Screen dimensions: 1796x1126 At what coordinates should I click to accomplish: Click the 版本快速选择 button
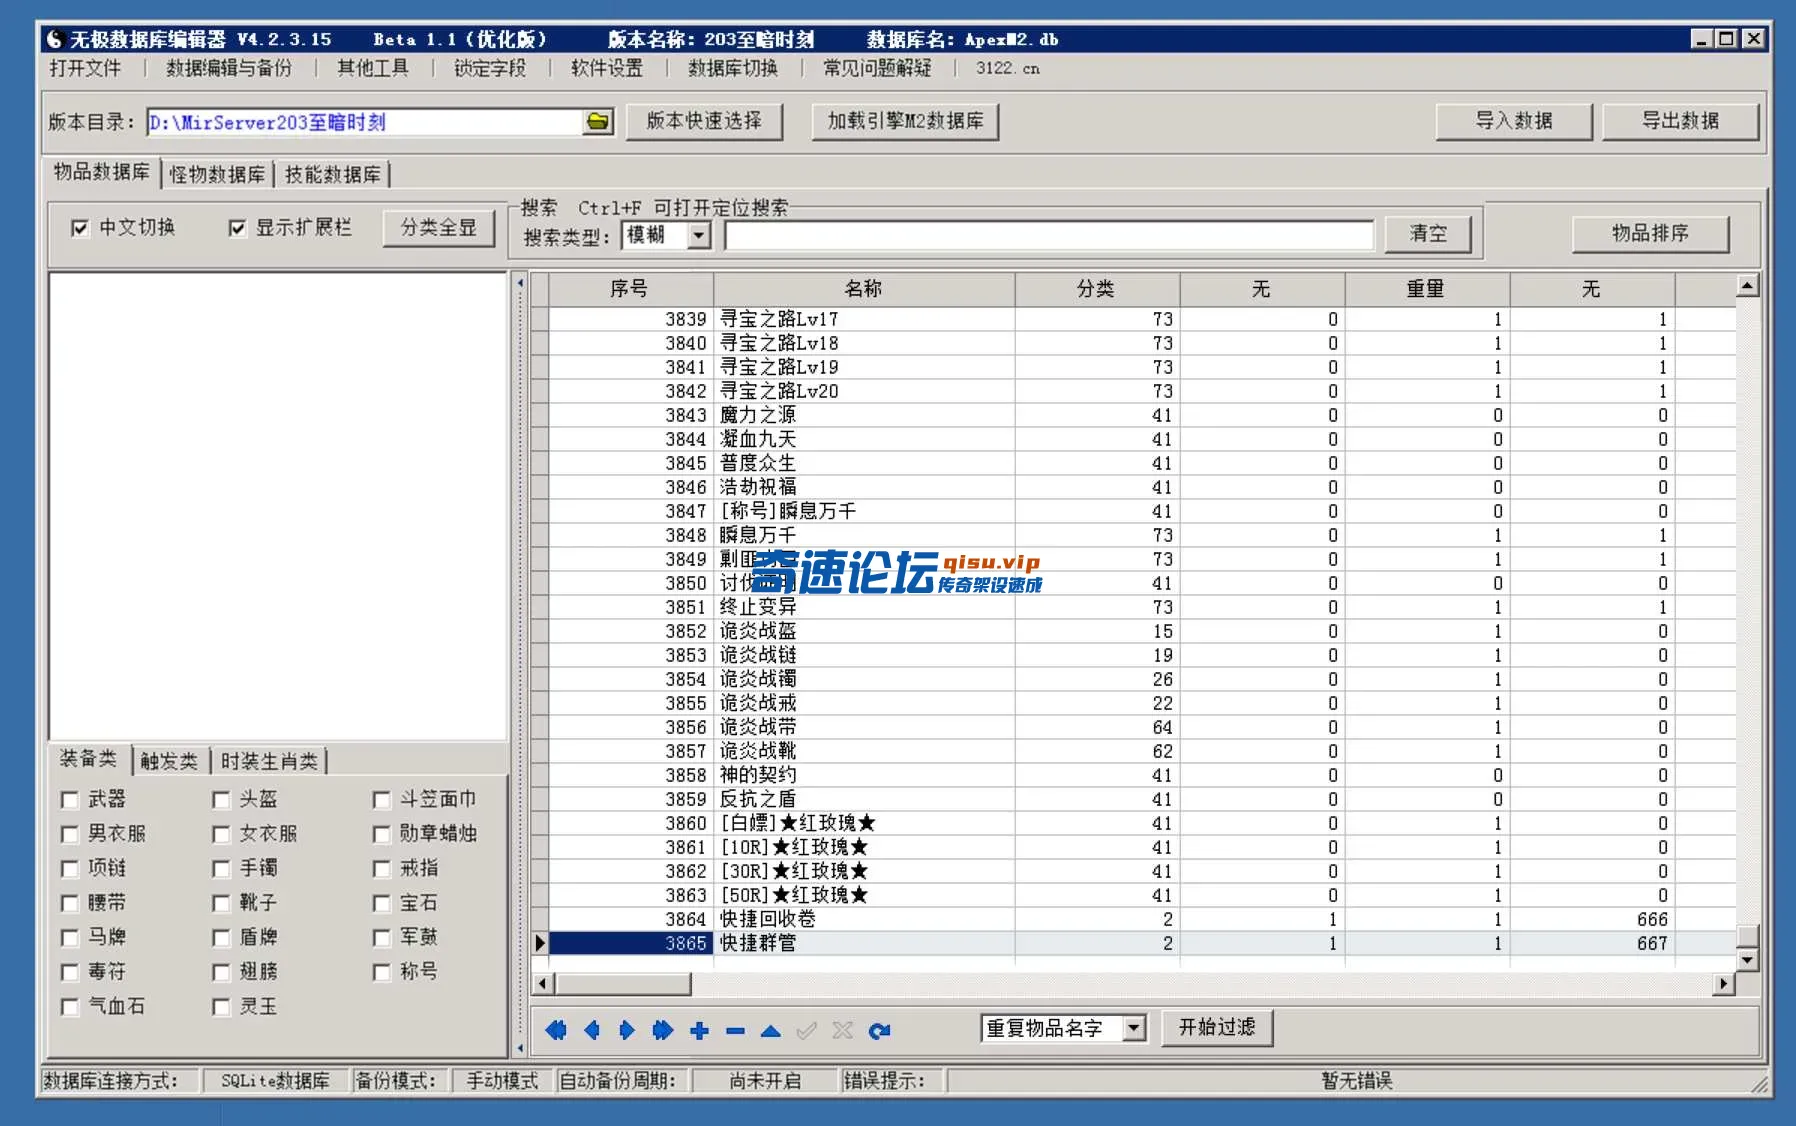(x=704, y=121)
